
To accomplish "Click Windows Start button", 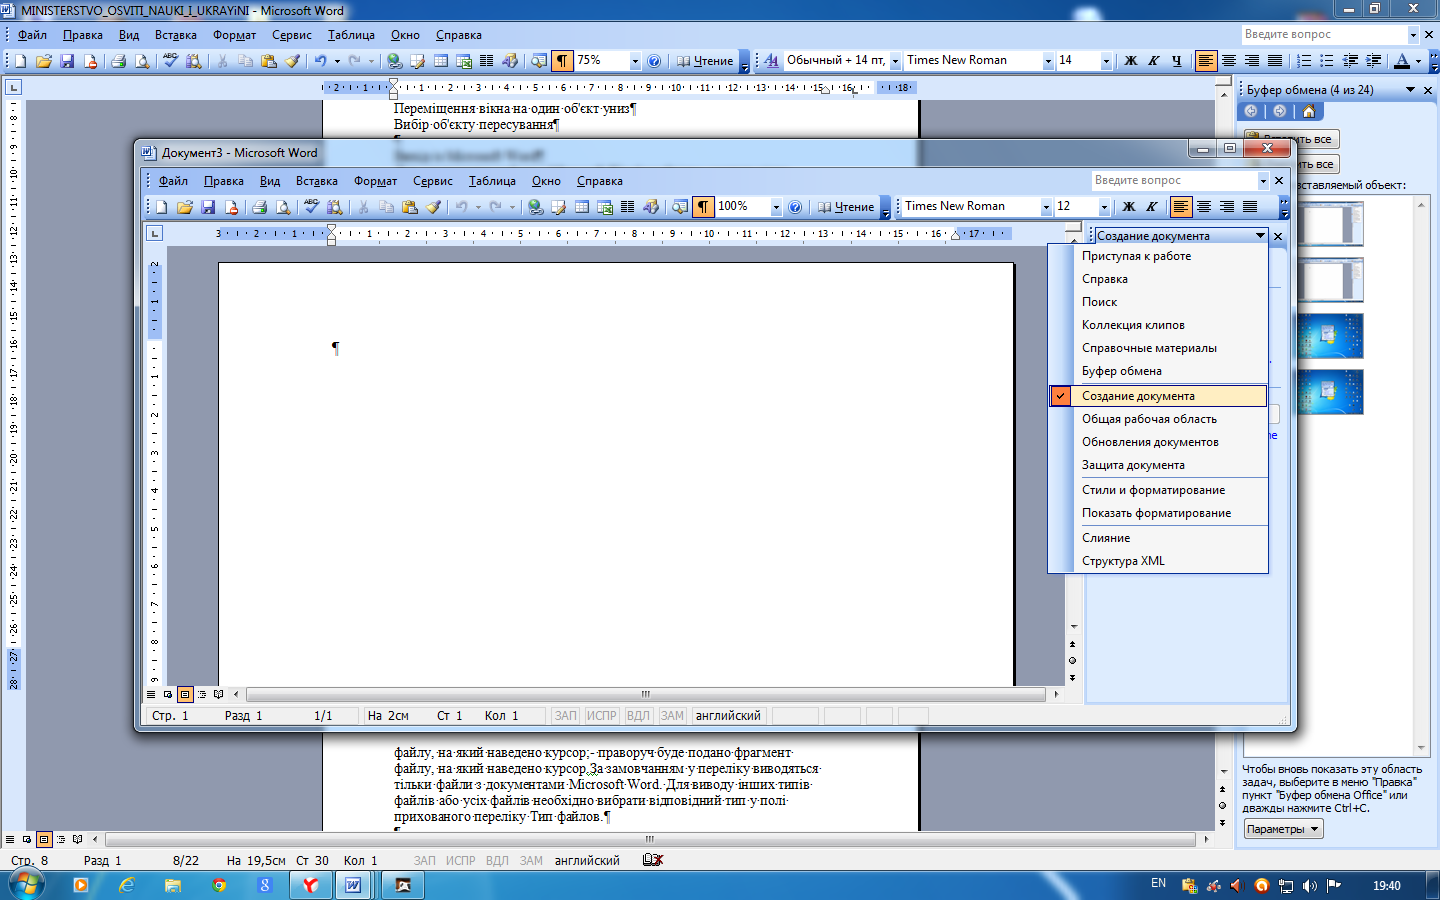I will point(26,884).
